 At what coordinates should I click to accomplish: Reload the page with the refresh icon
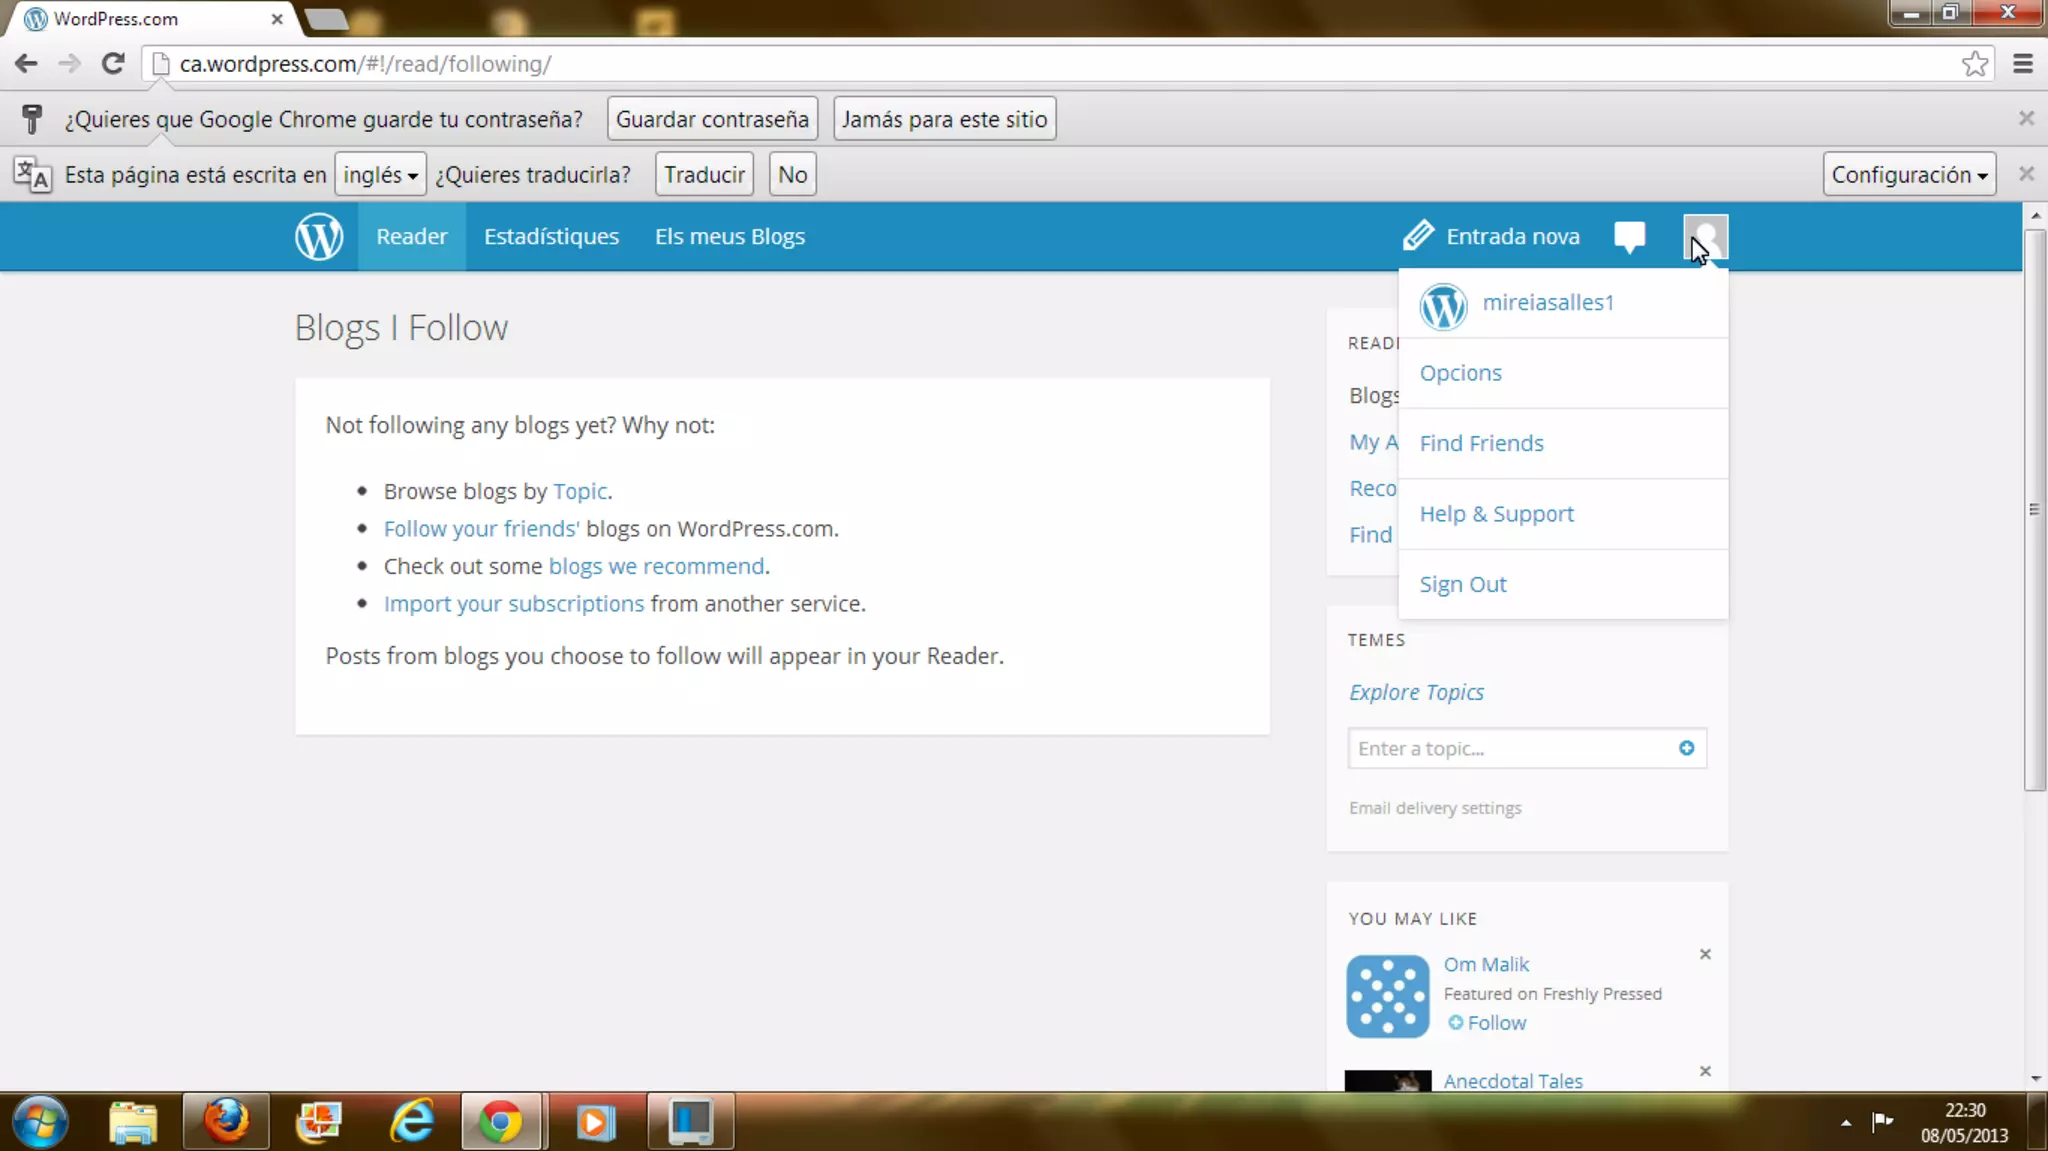click(113, 64)
